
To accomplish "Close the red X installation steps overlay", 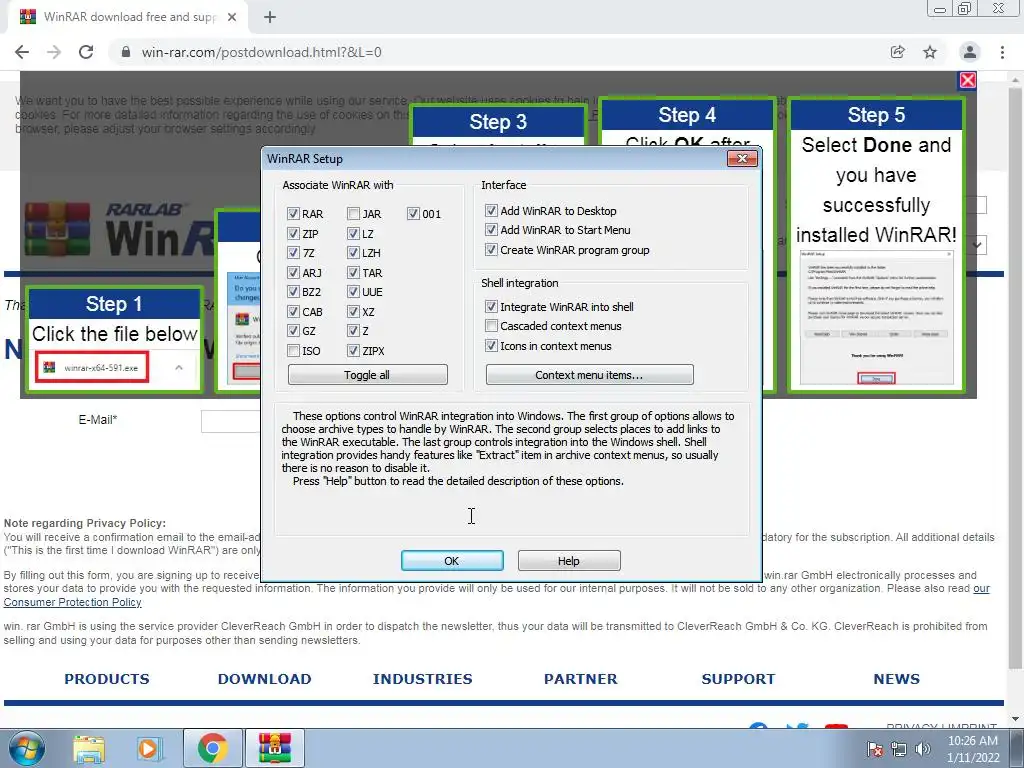I will pos(967,80).
